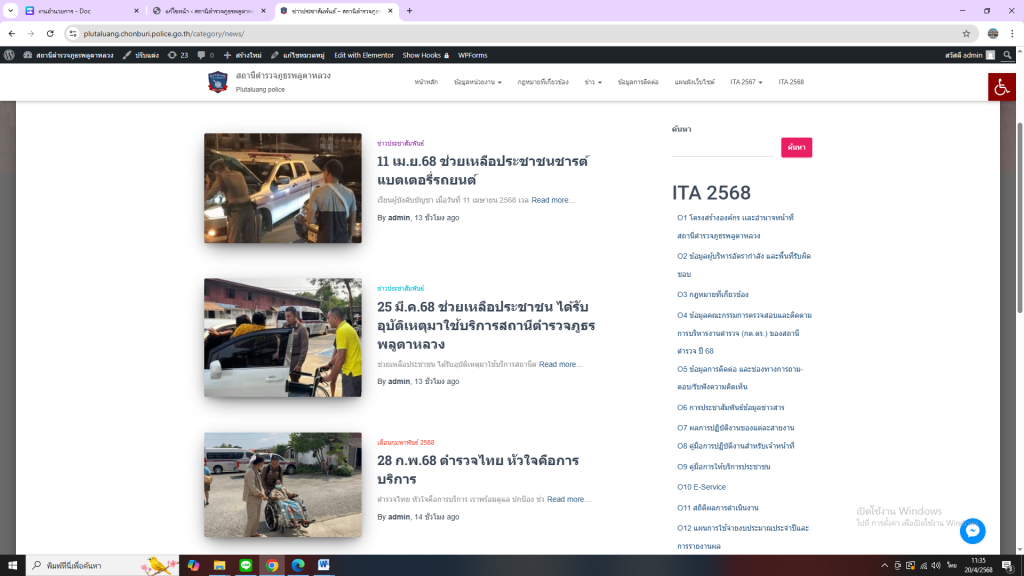Expand the ข้อมูลหน่วยงาน dropdown menu
The width and height of the screenshot is (1024, 576).
pyautogui.click(x=477, y=82)
